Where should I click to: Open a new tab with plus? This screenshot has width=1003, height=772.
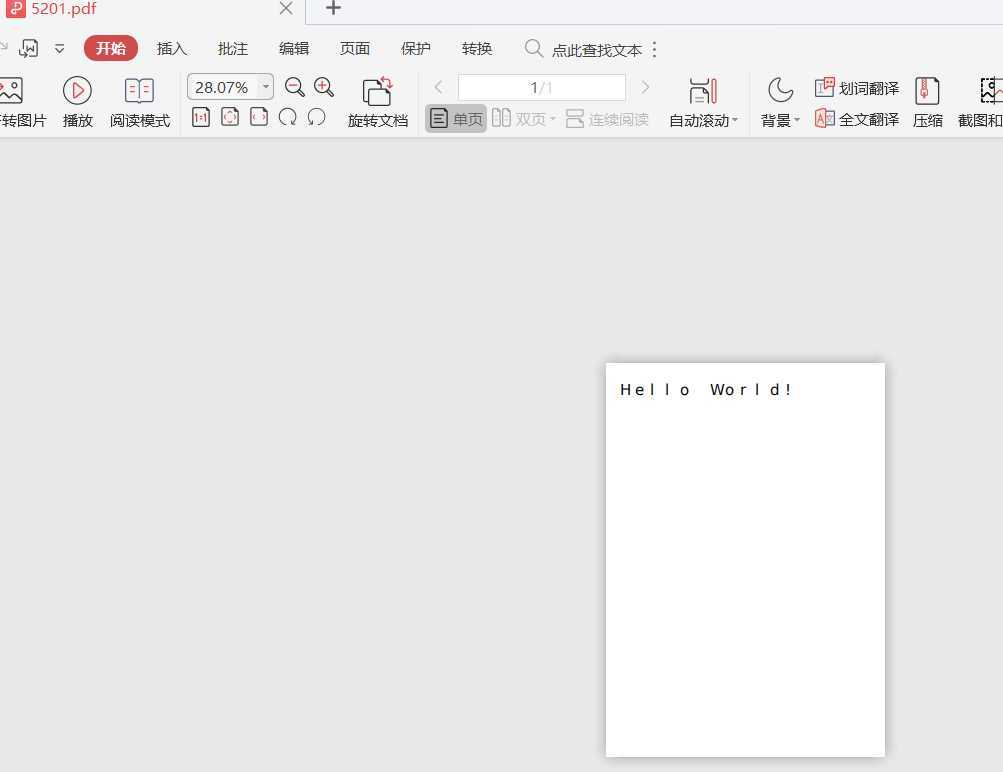click(x=333, y=8)
